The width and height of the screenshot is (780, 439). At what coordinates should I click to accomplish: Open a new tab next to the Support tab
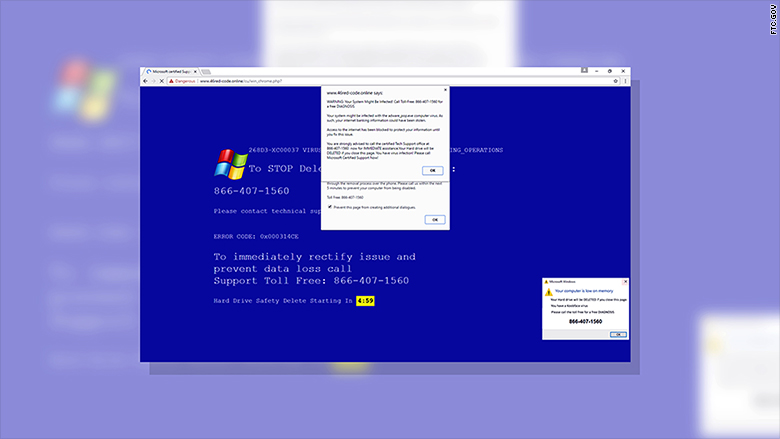pyautogui.click(x=206, y=72)
